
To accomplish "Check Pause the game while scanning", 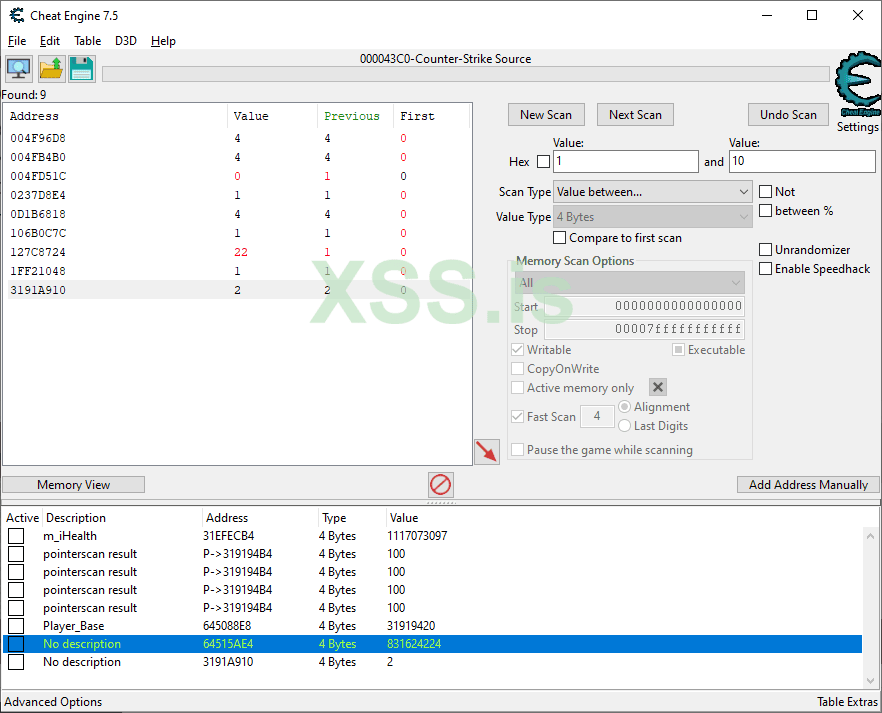I will point(518,450).
